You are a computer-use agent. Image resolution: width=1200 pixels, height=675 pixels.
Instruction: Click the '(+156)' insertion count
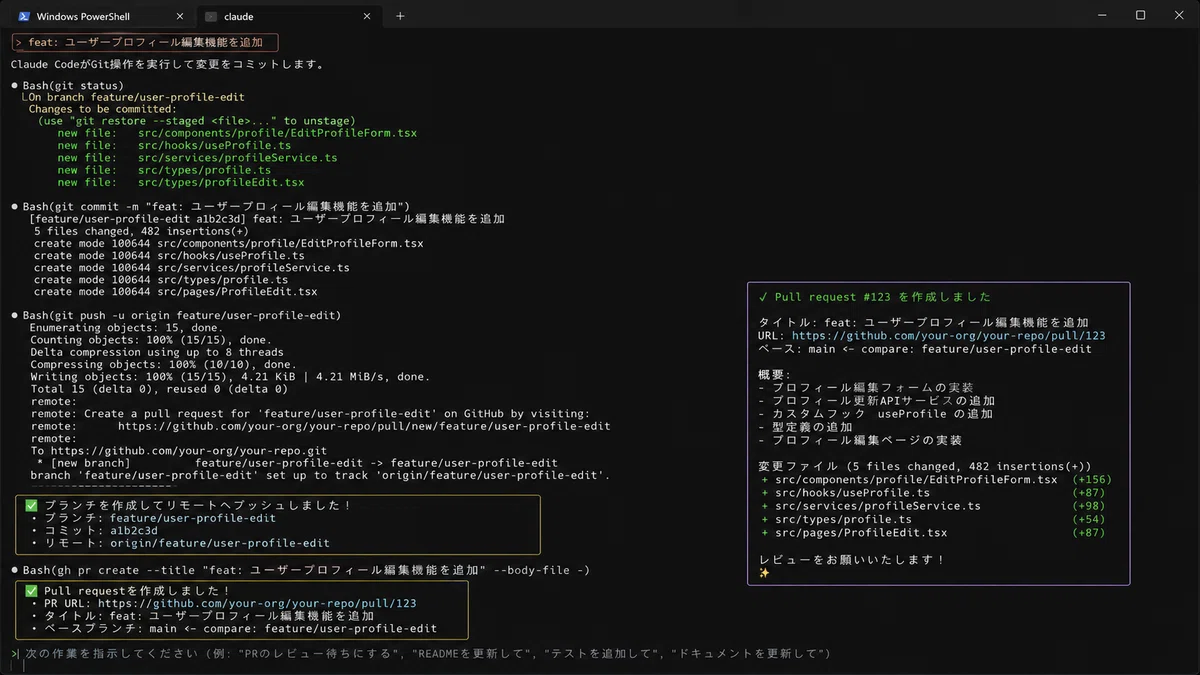[1092, 480]
